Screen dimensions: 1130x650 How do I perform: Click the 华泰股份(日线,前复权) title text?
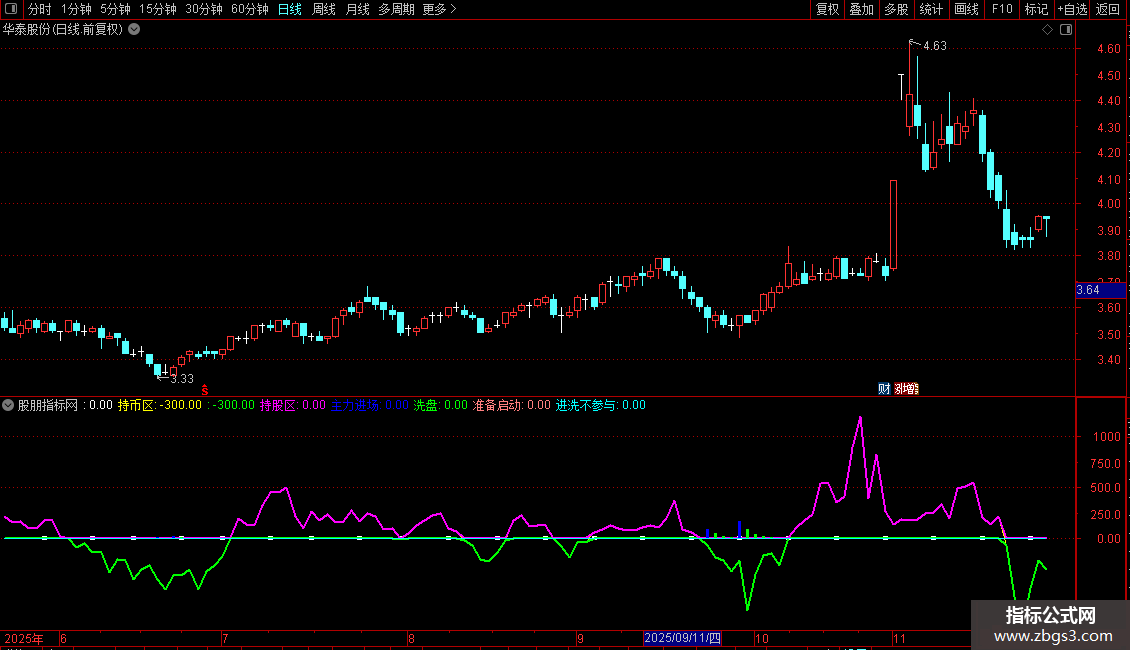[63, 30]
